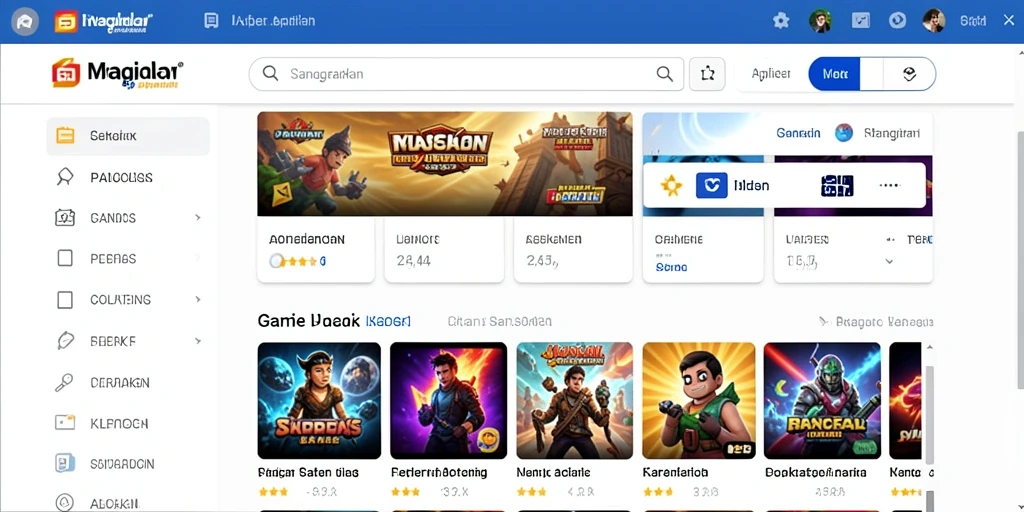
Task: Click the Pangar Saten tias game title
Action: (x=309, y=472)
